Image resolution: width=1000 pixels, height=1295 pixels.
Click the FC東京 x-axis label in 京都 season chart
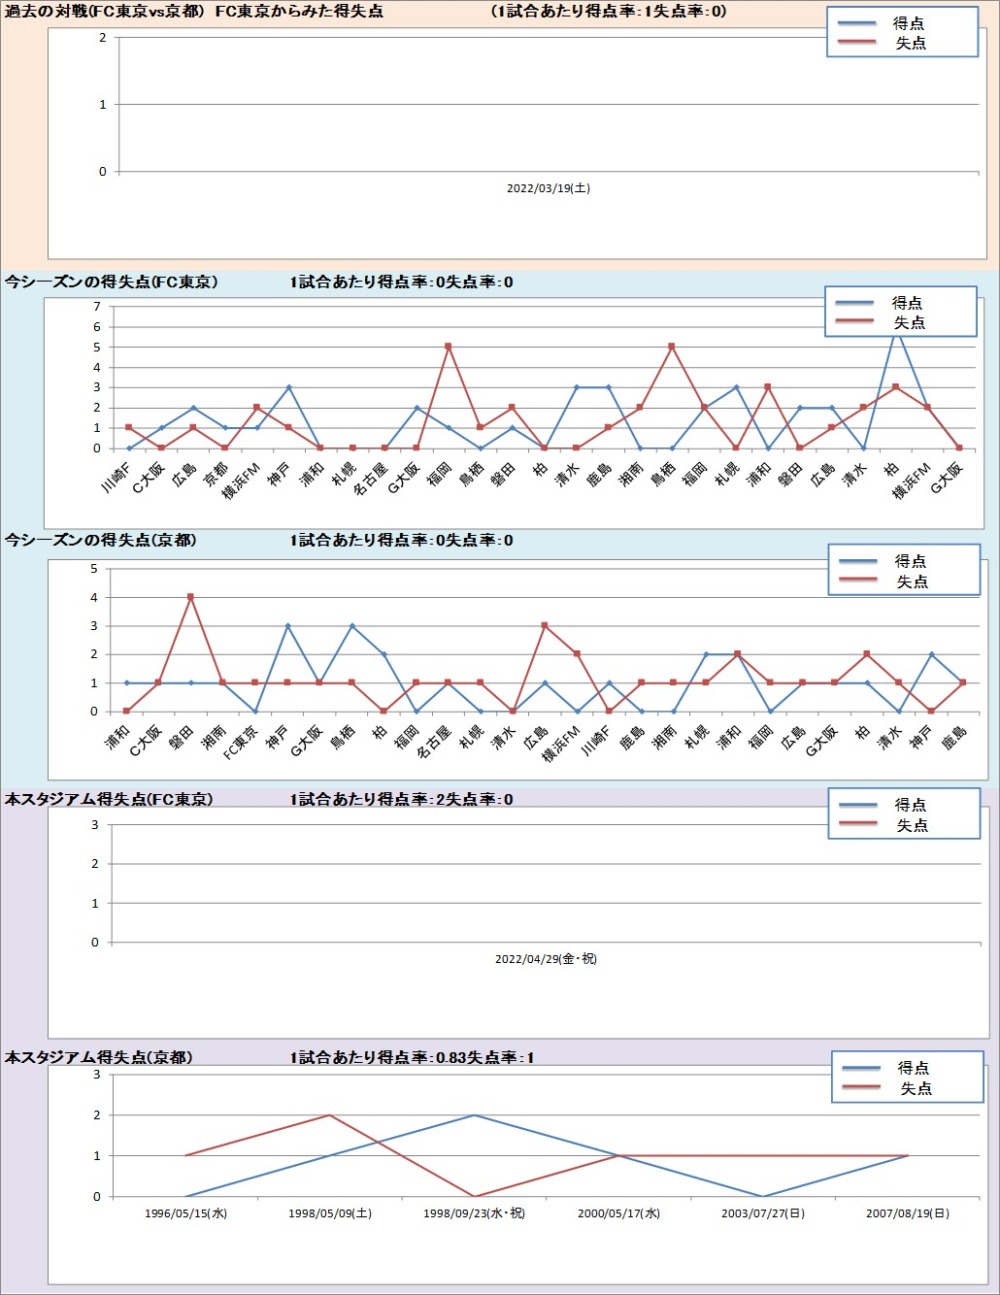241,742
